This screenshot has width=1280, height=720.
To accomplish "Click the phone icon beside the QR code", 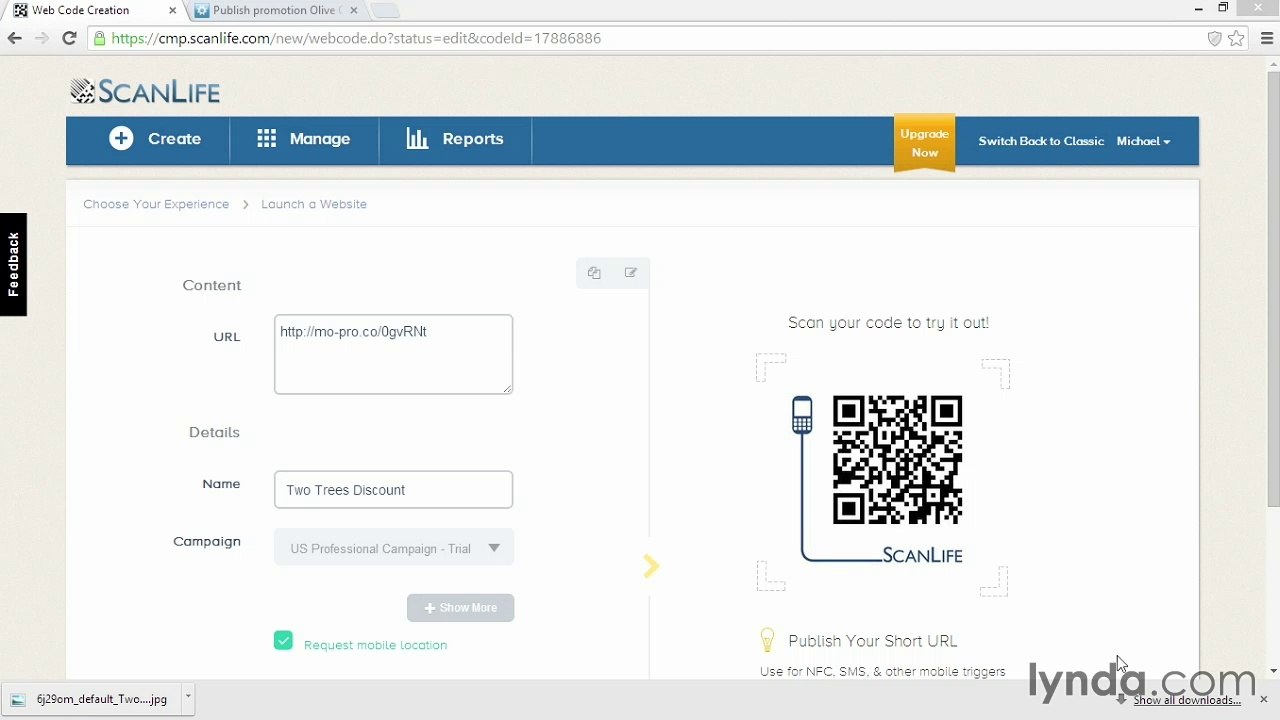I will (802, 415).
